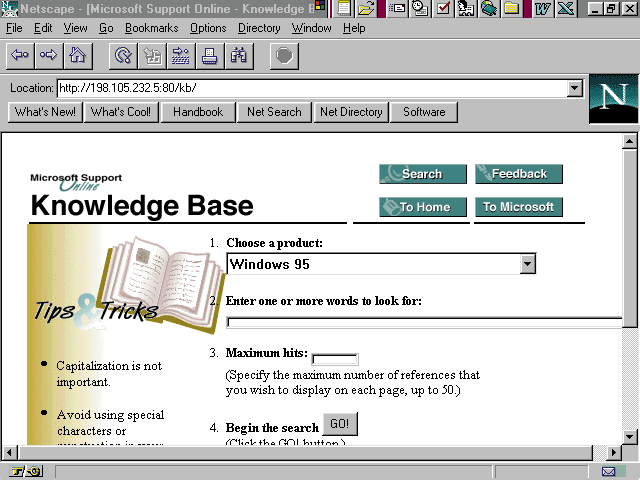Click the Software directory button
The width and height of the screenshot is (640, 480).
click(x=424, y=112)
